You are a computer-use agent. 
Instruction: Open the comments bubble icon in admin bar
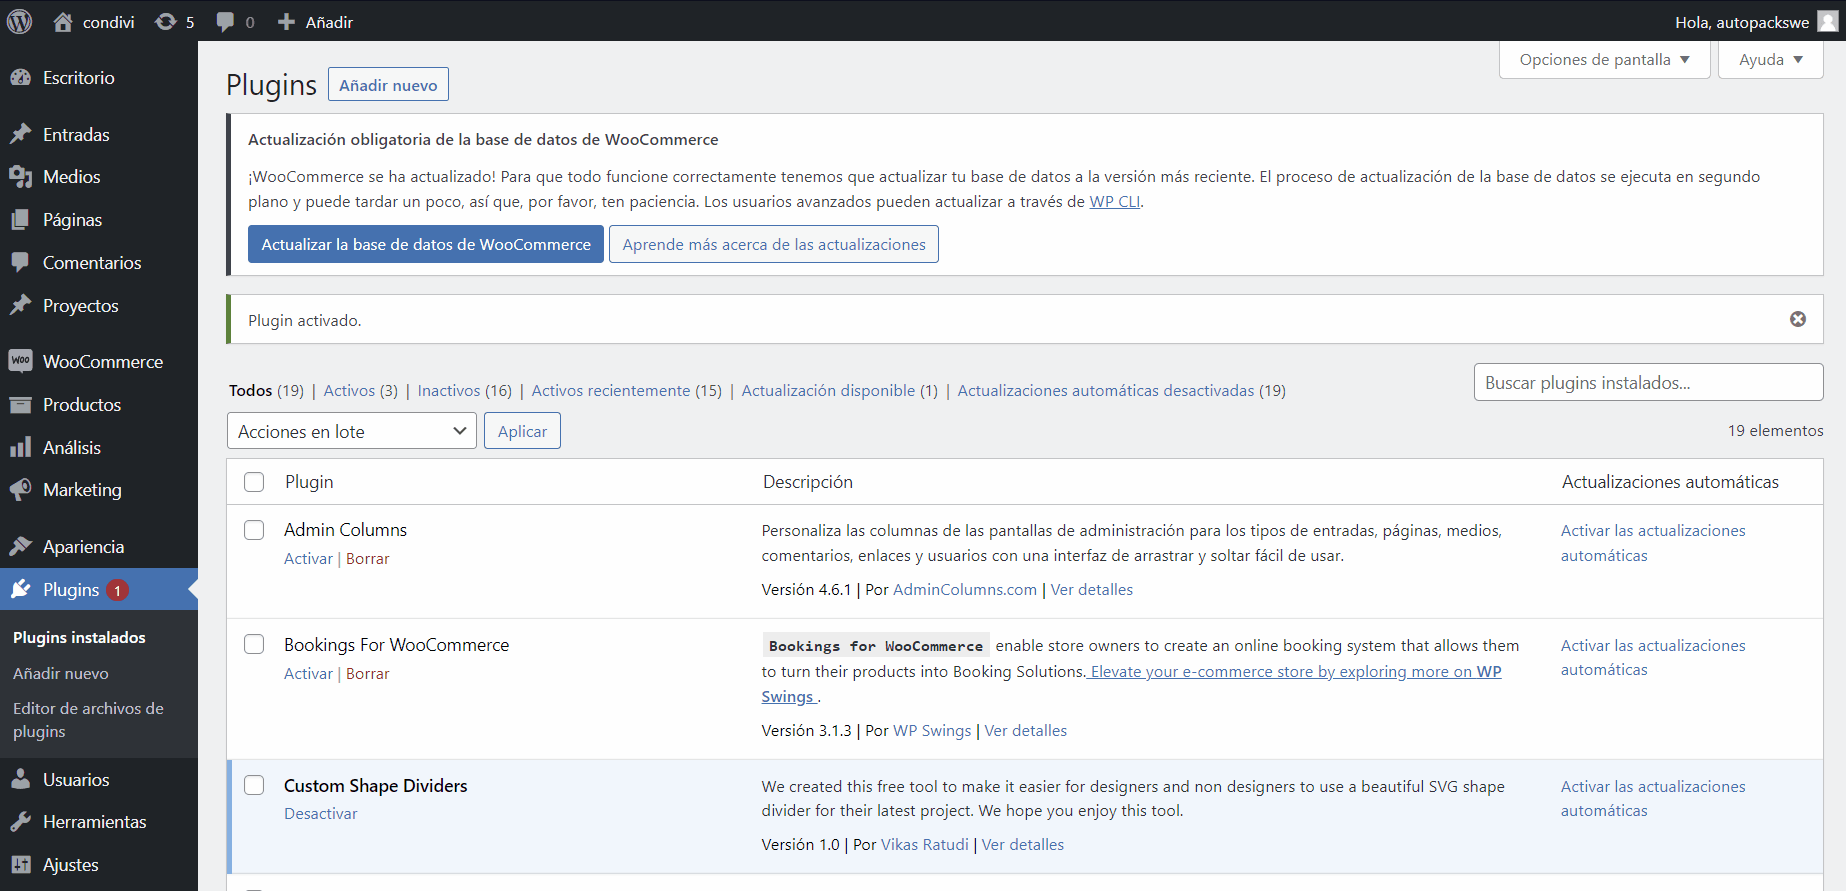tap(226, 22)
